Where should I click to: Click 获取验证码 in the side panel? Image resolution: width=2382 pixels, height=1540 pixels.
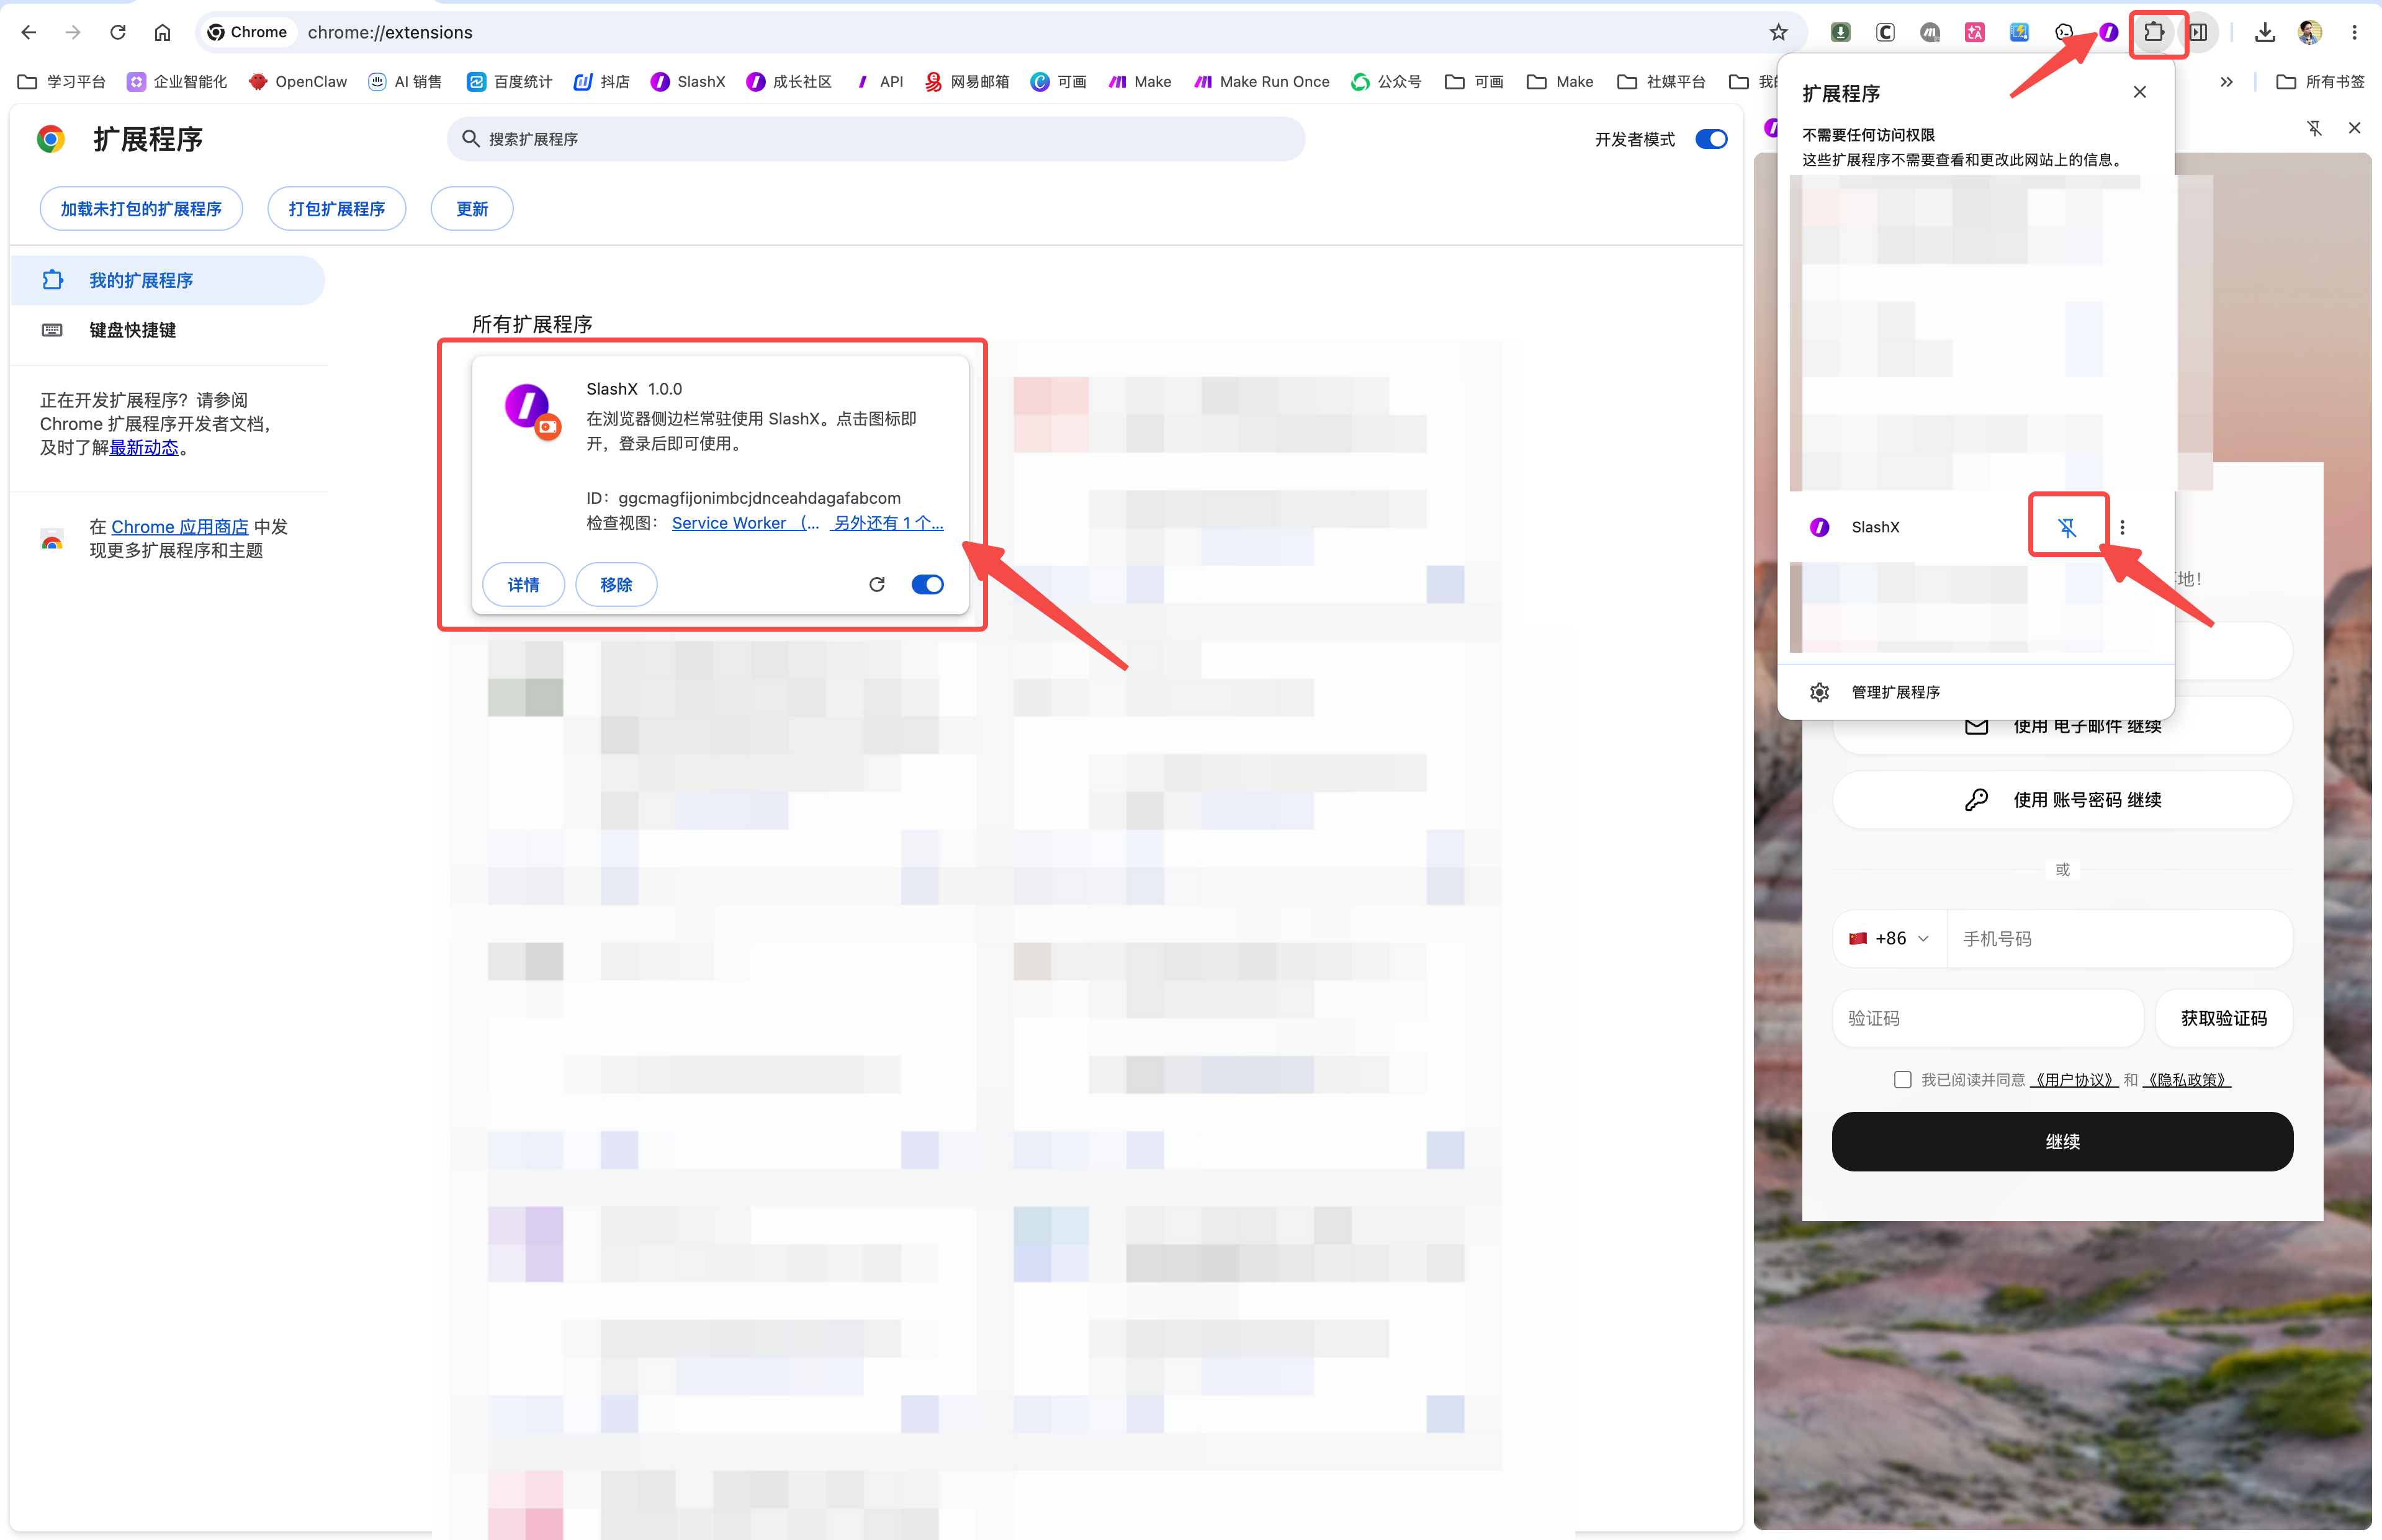(2224, 1018)
